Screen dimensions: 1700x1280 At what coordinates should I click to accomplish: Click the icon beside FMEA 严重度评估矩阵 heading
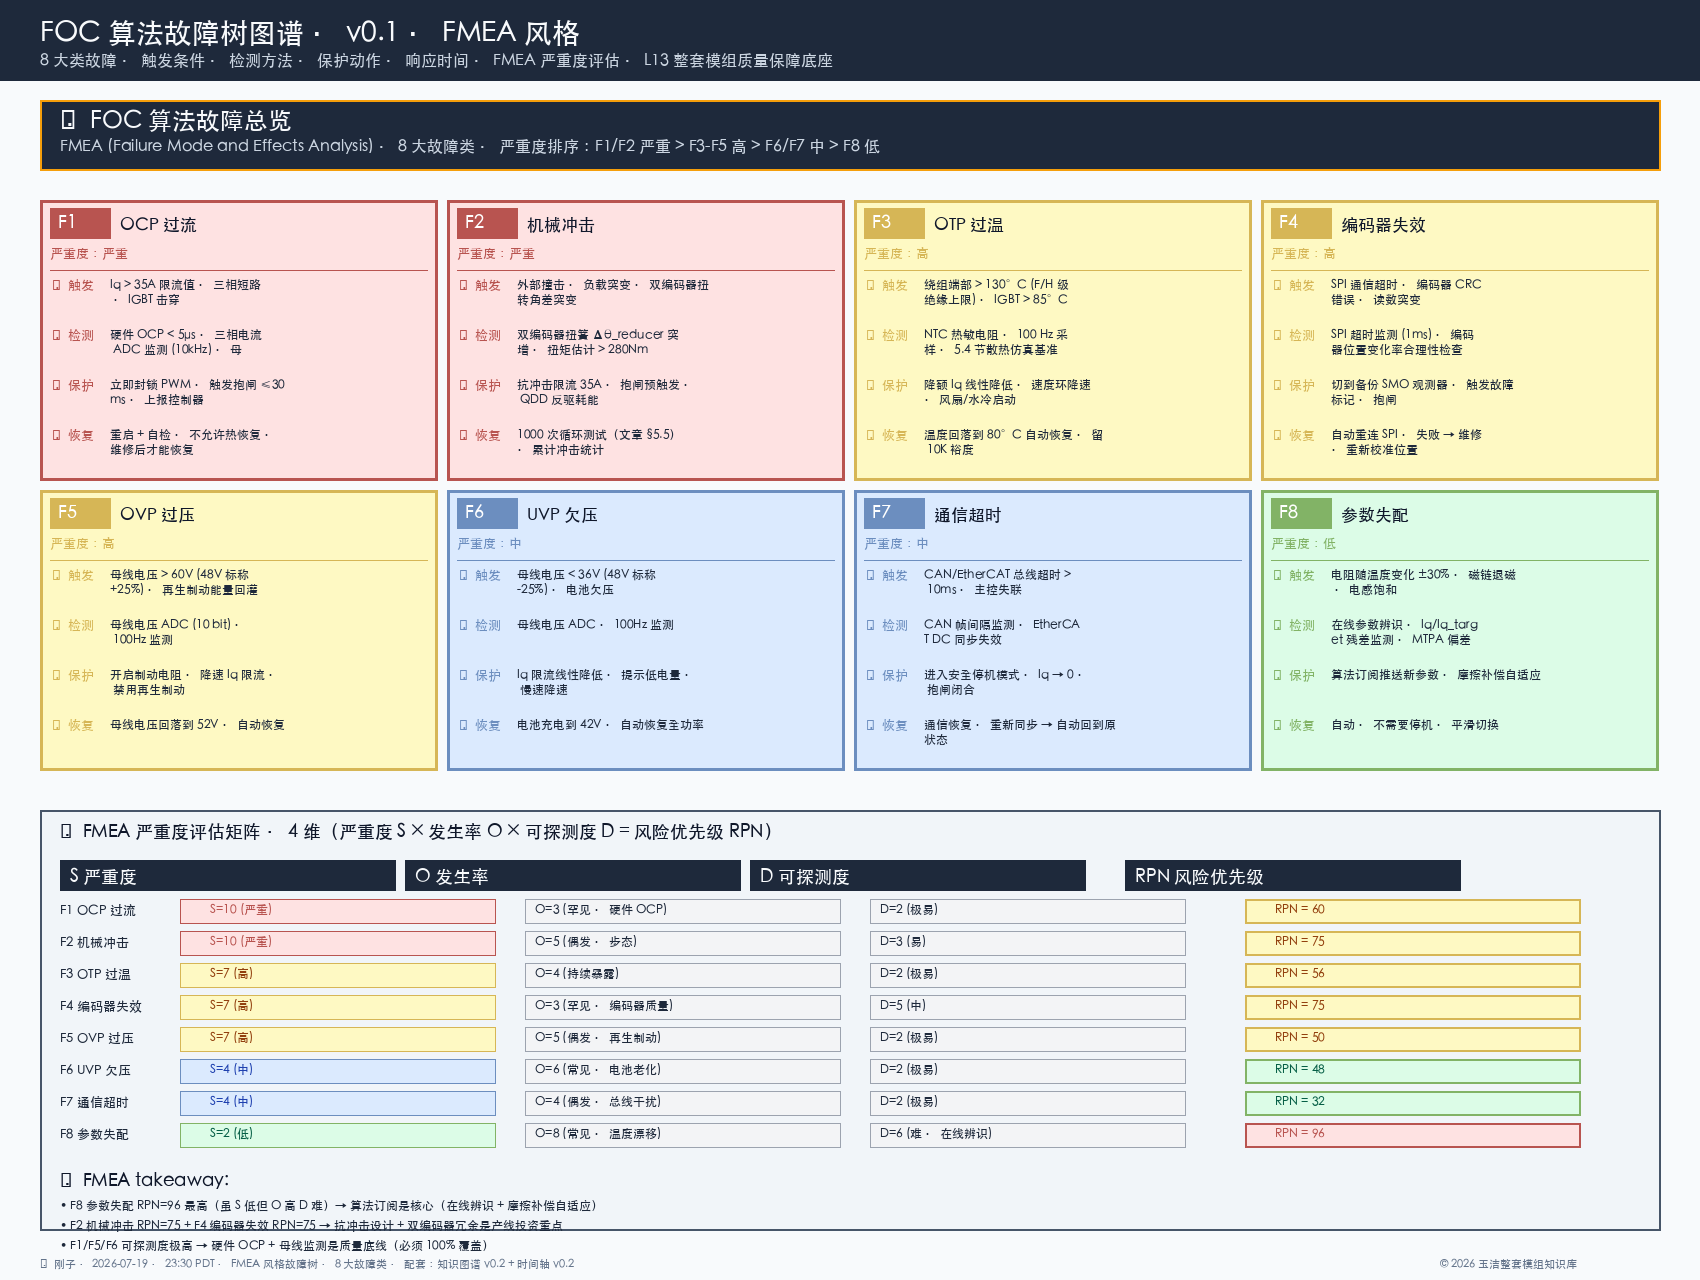(x=66, y=831)
